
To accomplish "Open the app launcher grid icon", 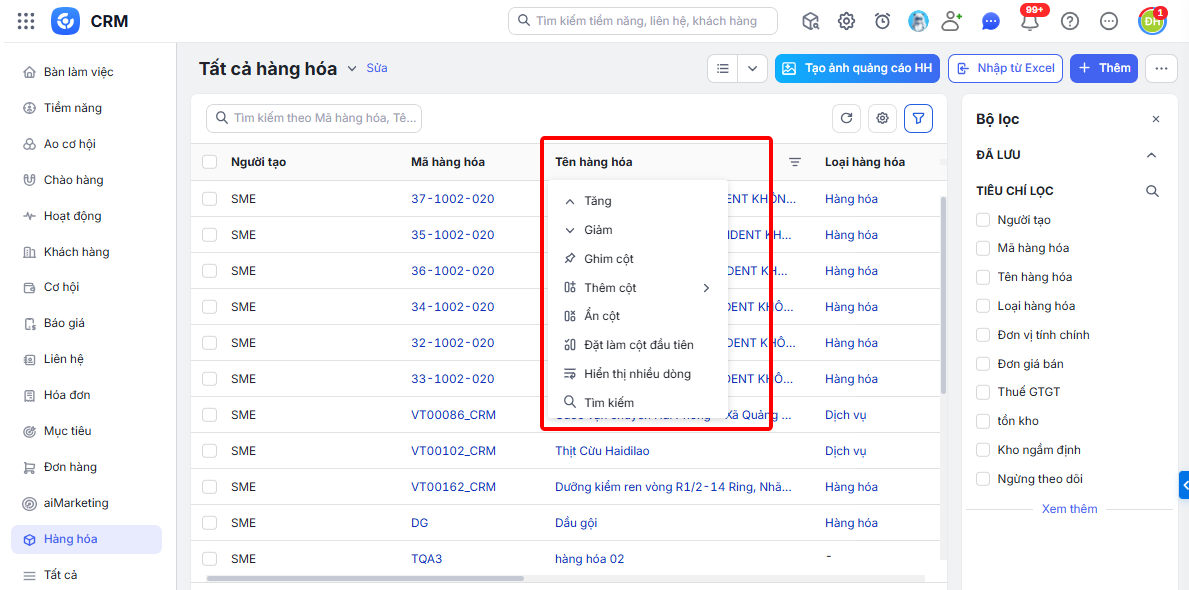I will pos(26,21).
